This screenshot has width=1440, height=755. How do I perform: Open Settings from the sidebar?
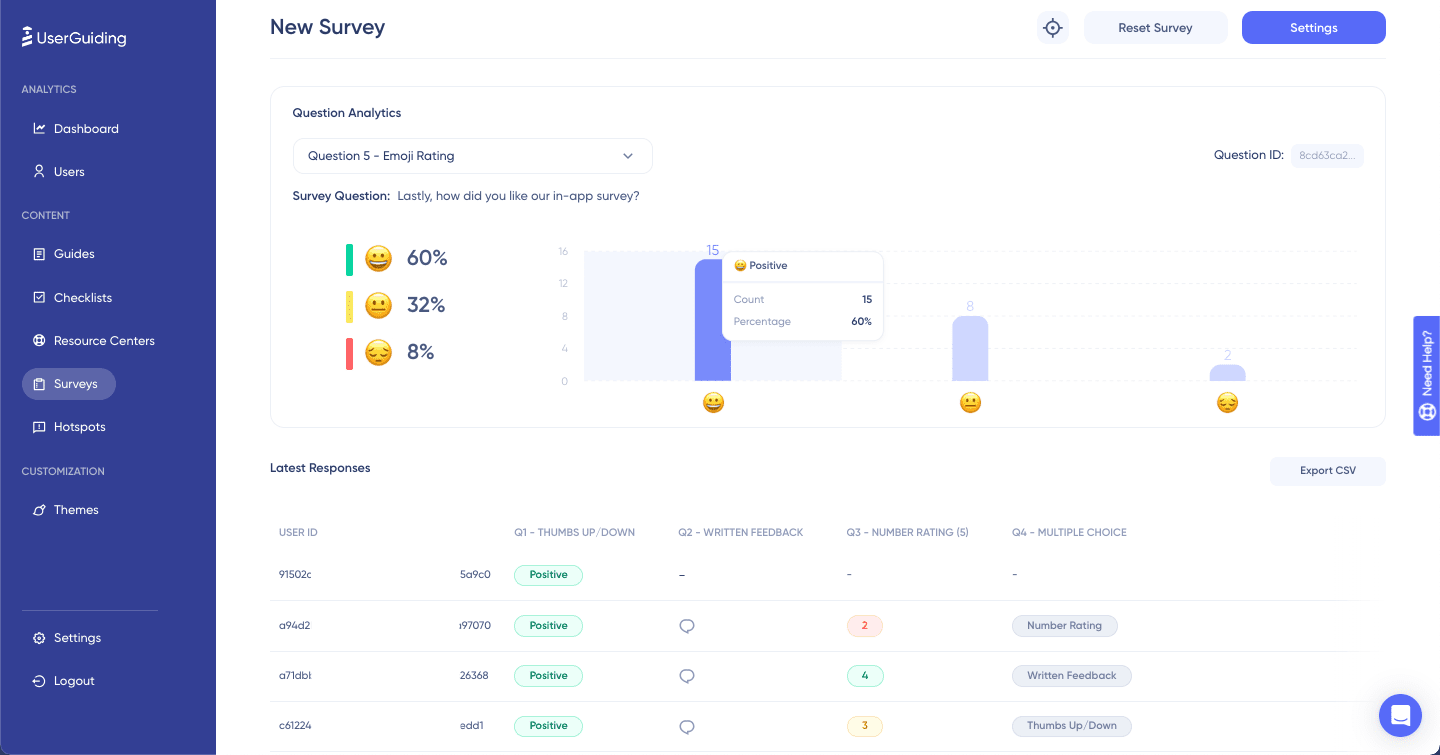tap(77, 638)
